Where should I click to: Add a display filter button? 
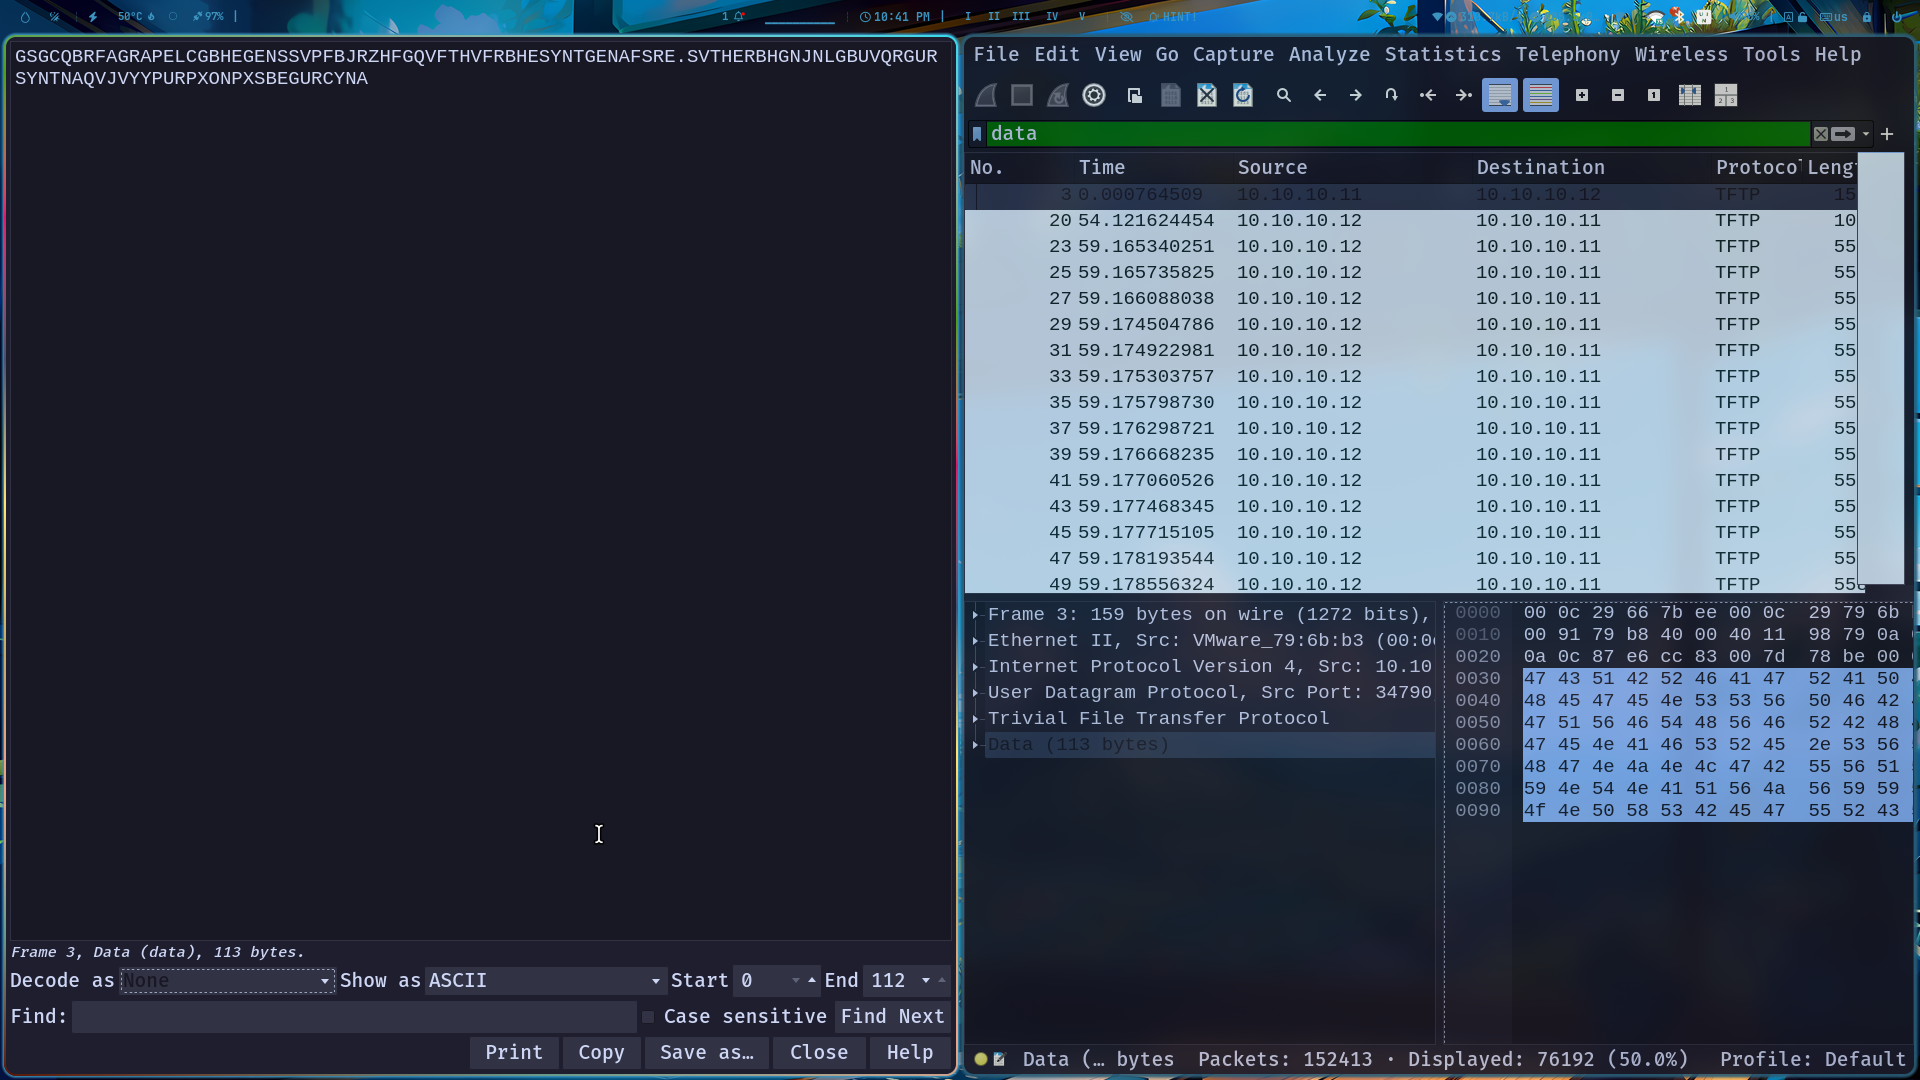click(x=1887, y=134)
